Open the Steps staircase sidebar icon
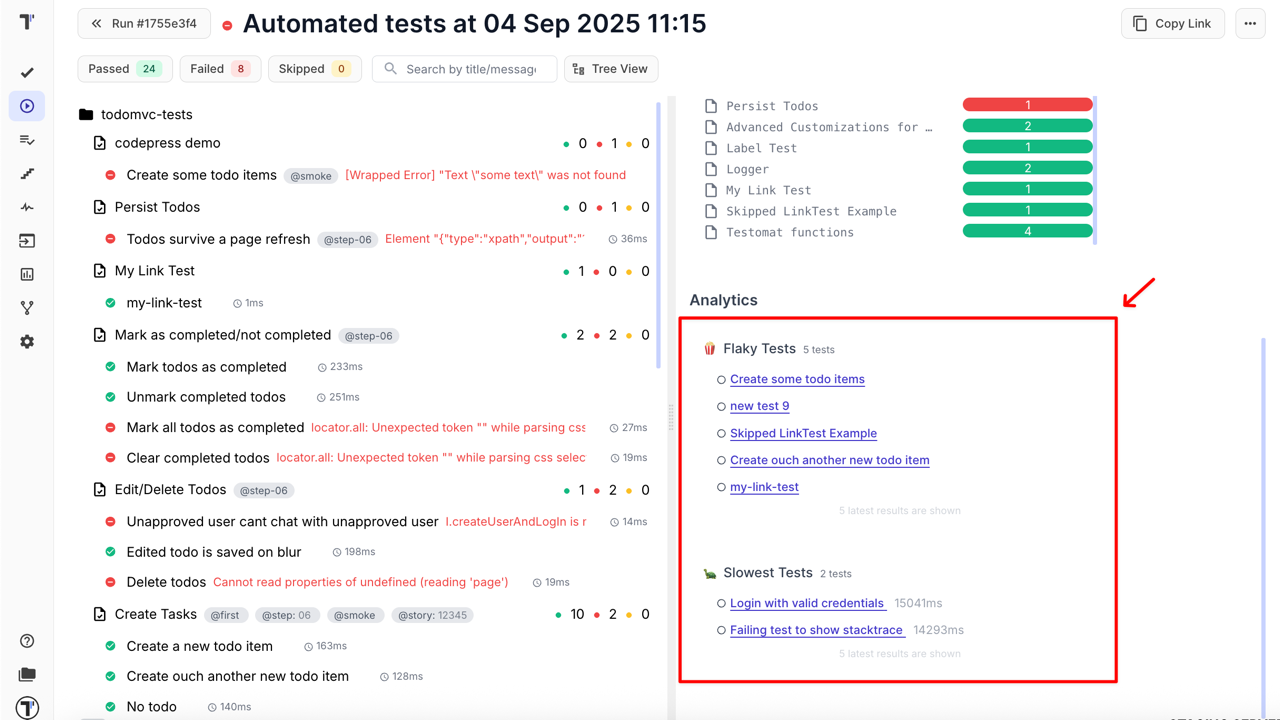This screenshot has height=720, width=1280. click(27, 174)
